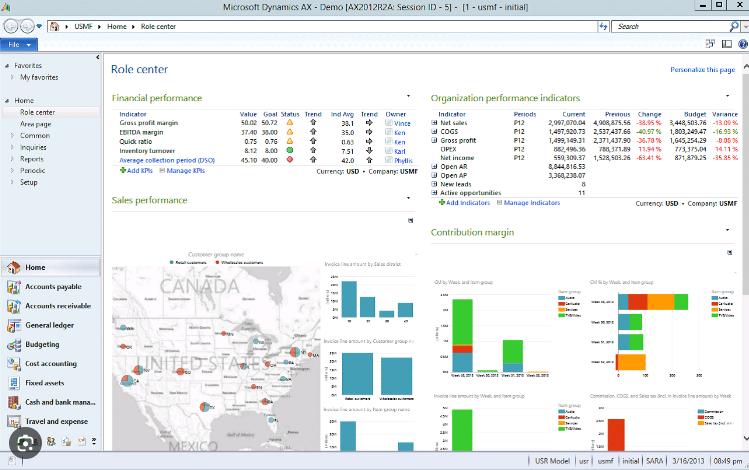Screen dimensions: 749x470
Task: Click the search magnifier icon
Action: [x=734, y=26]
